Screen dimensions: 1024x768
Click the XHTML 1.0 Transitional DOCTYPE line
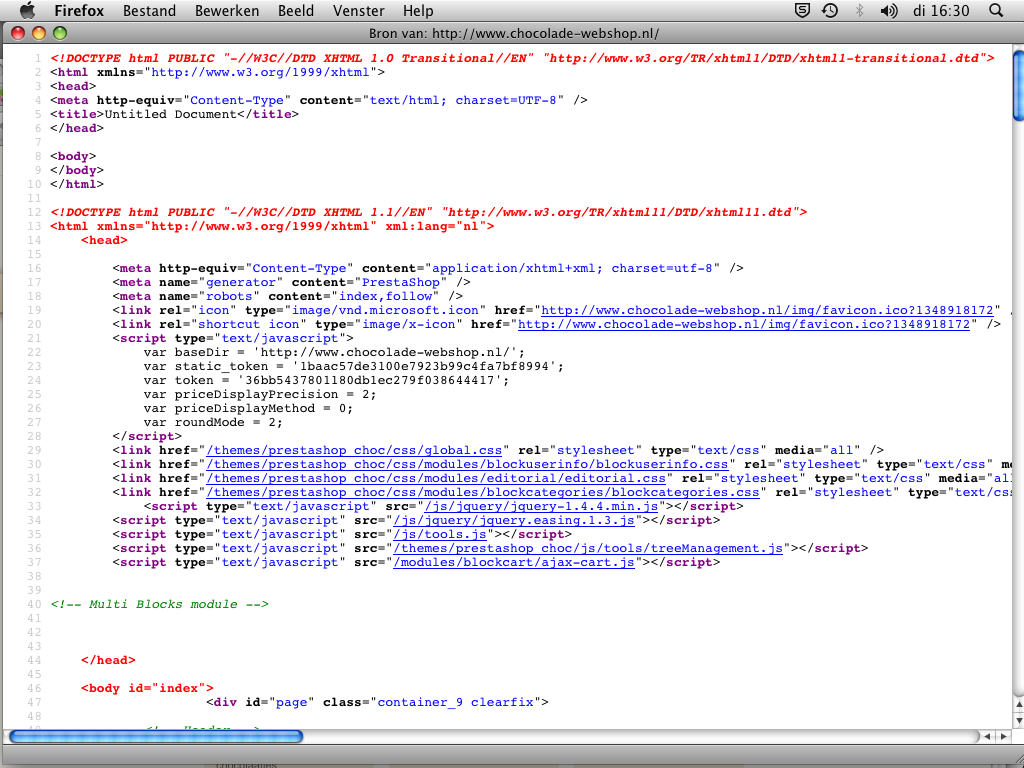[x=522, y=58]
